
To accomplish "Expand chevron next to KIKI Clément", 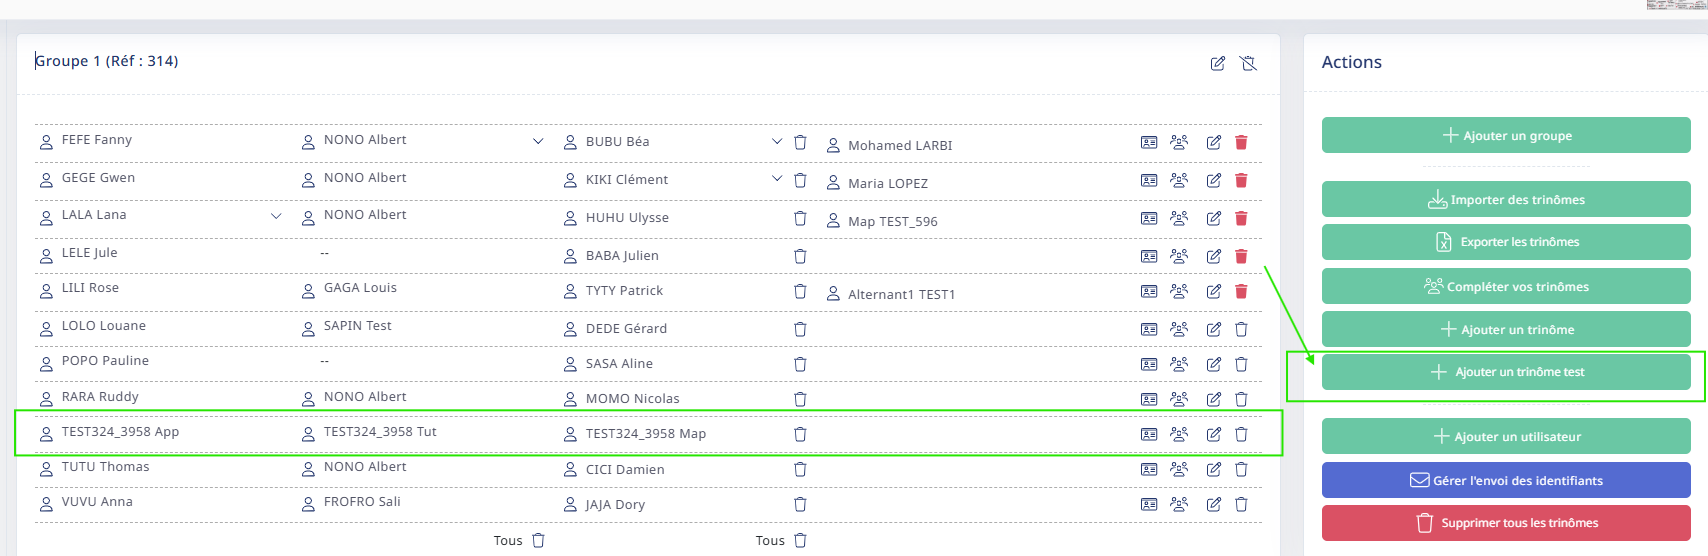I will click(x=777, y=179).
